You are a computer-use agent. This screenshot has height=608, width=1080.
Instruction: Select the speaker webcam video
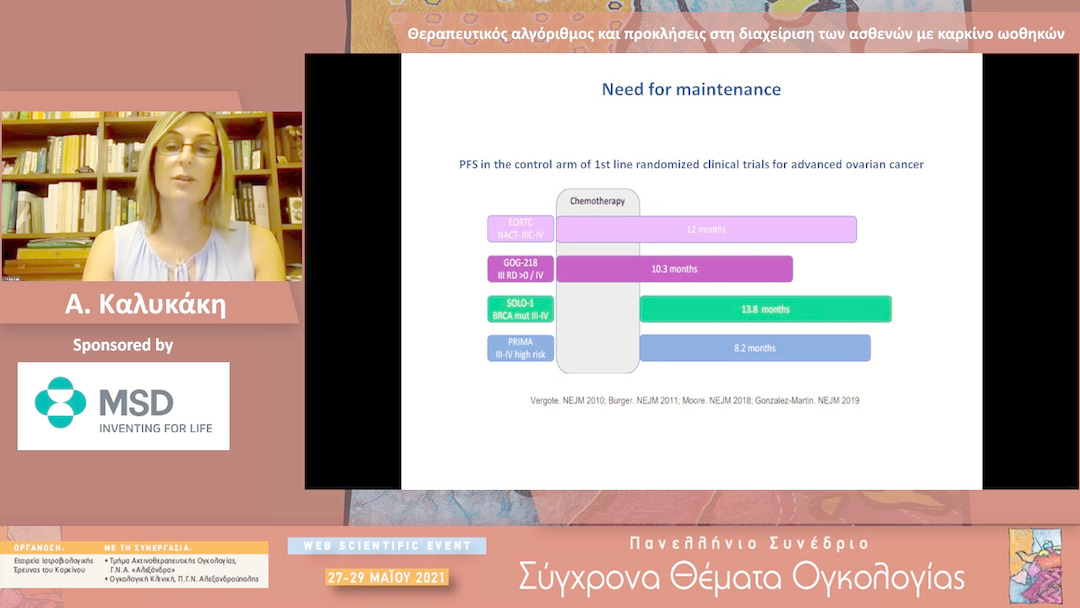[152, 196]
